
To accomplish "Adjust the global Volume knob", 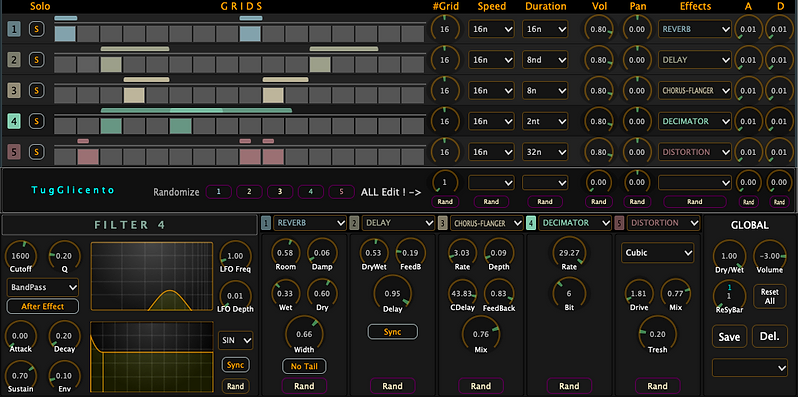I will [770, 256].
